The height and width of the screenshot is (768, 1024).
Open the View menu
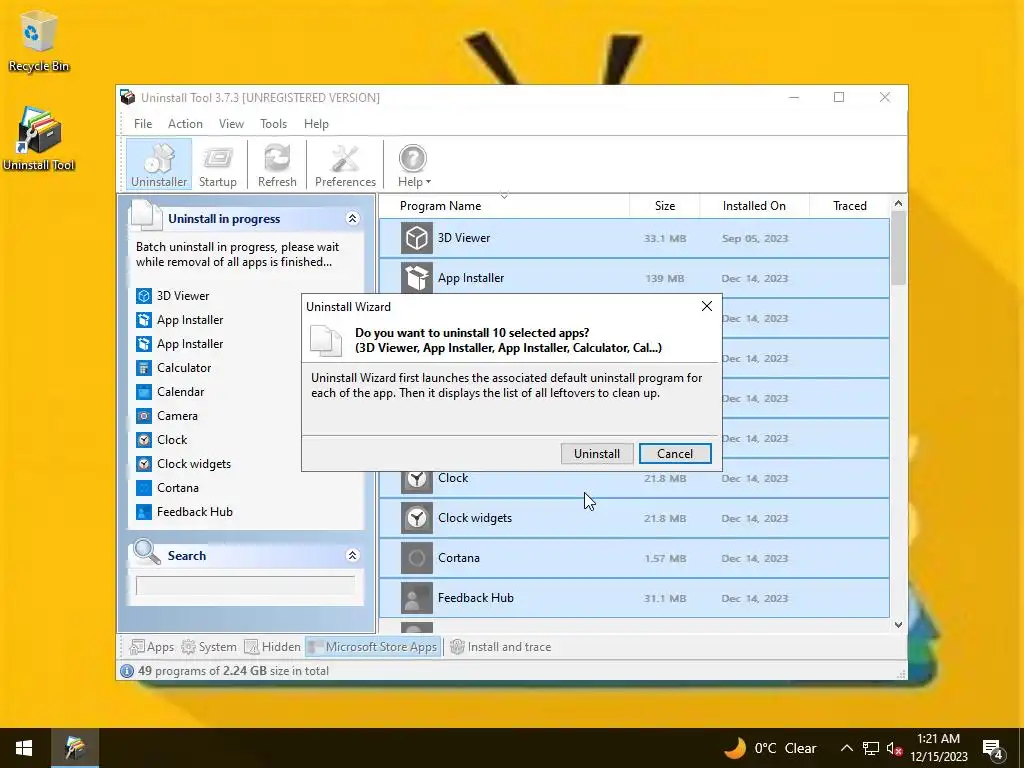231,123
